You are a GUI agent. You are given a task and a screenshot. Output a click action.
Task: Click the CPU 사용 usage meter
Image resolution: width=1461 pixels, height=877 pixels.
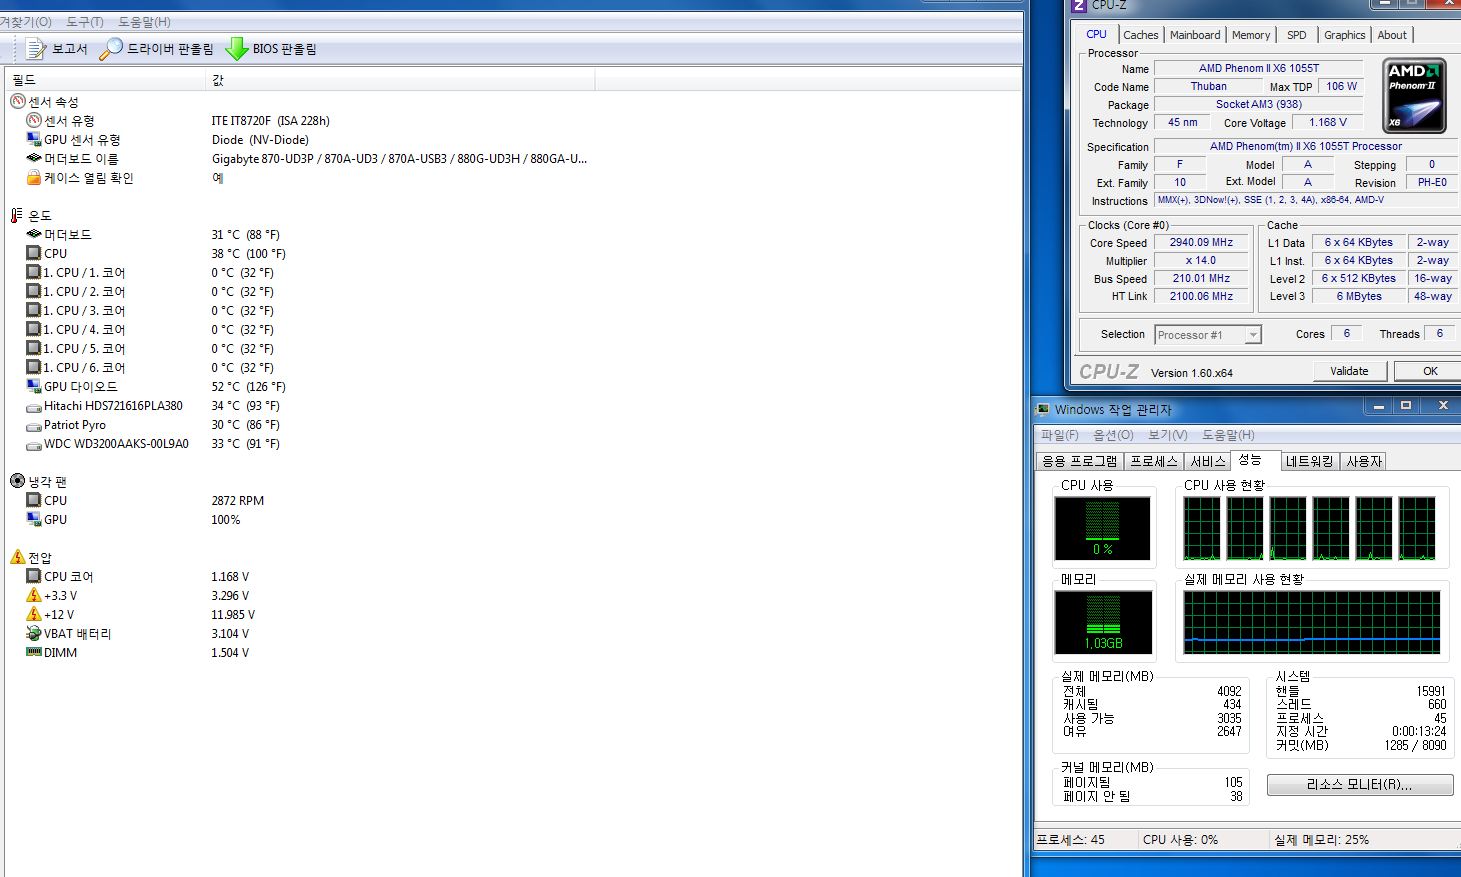click(x=1103, y=528)
